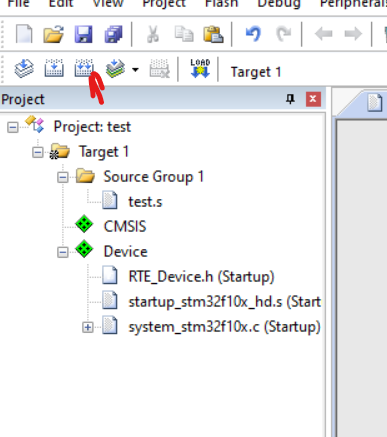387x437 pixels.
Task: Click the Stop build icon
Action: click(x=160, y=69)
